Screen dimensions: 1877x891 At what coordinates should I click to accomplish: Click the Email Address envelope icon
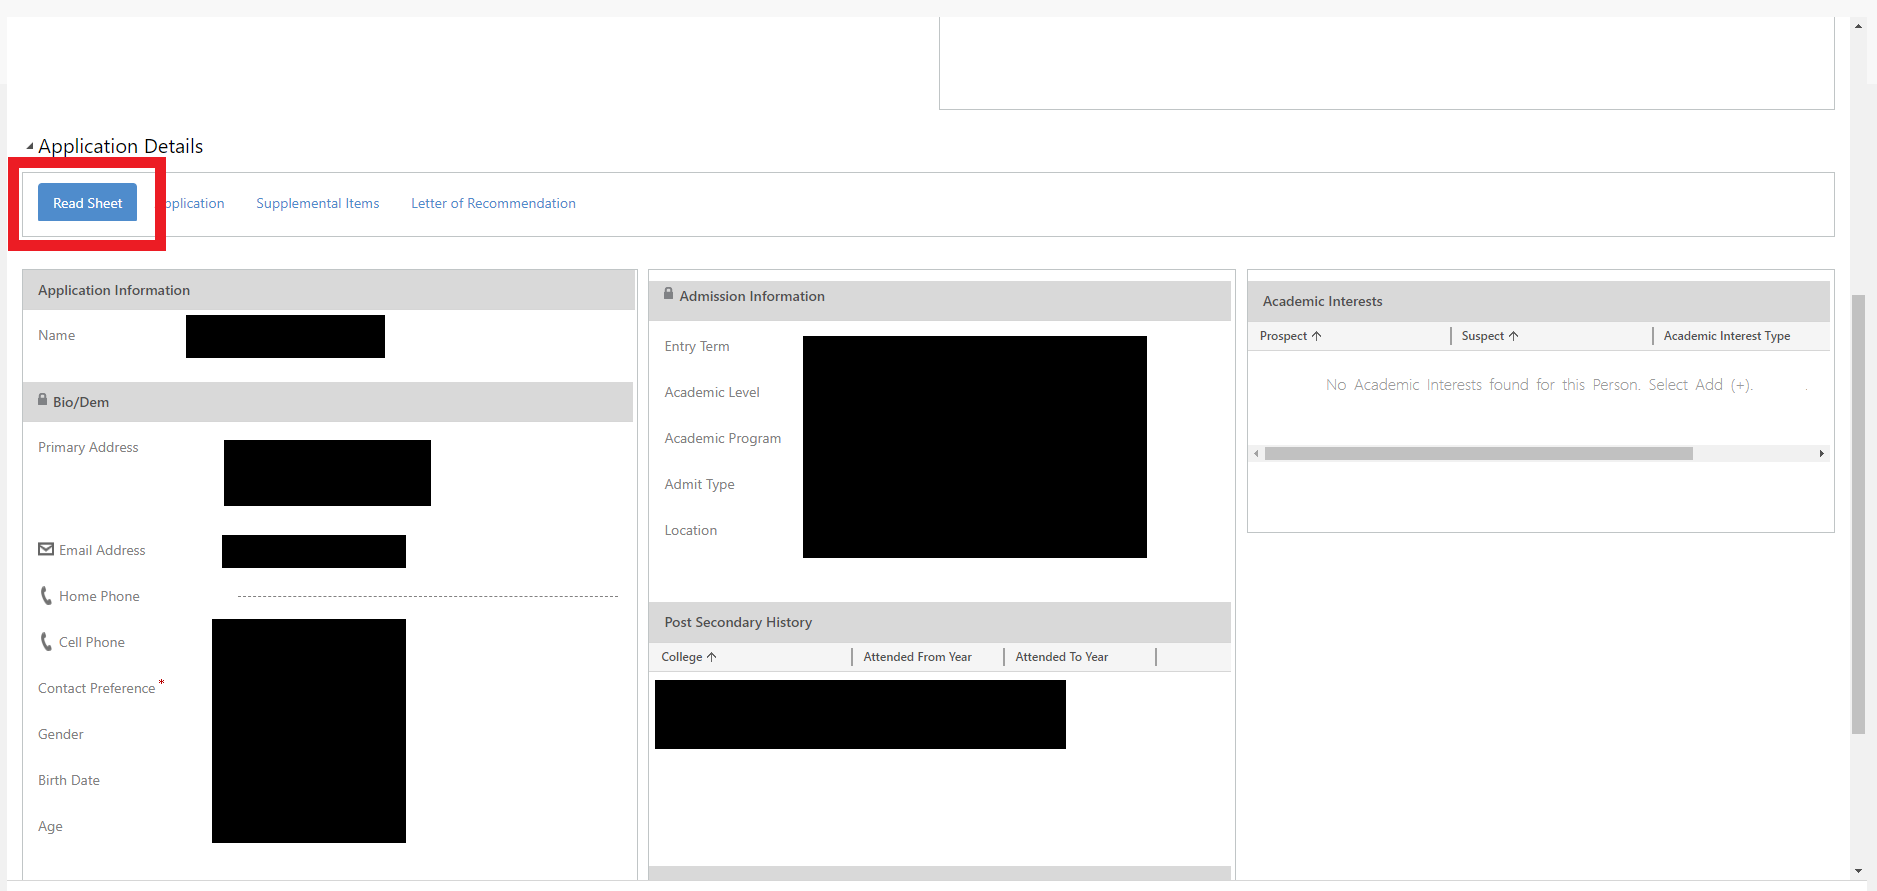(46, 549)
